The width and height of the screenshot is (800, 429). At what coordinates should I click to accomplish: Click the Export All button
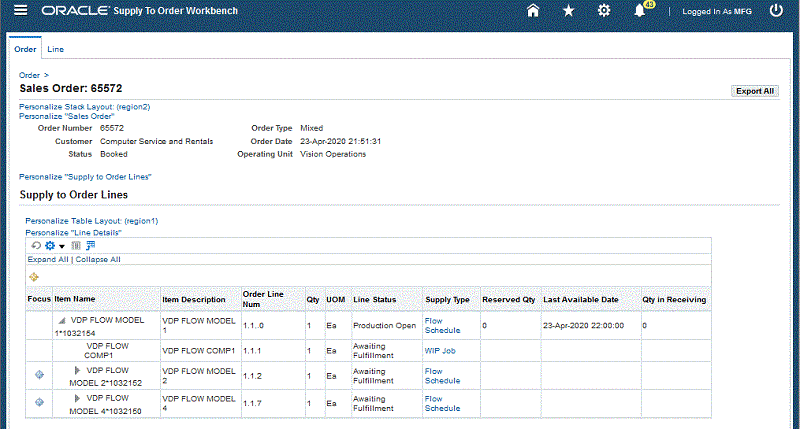tap(755, 91)
